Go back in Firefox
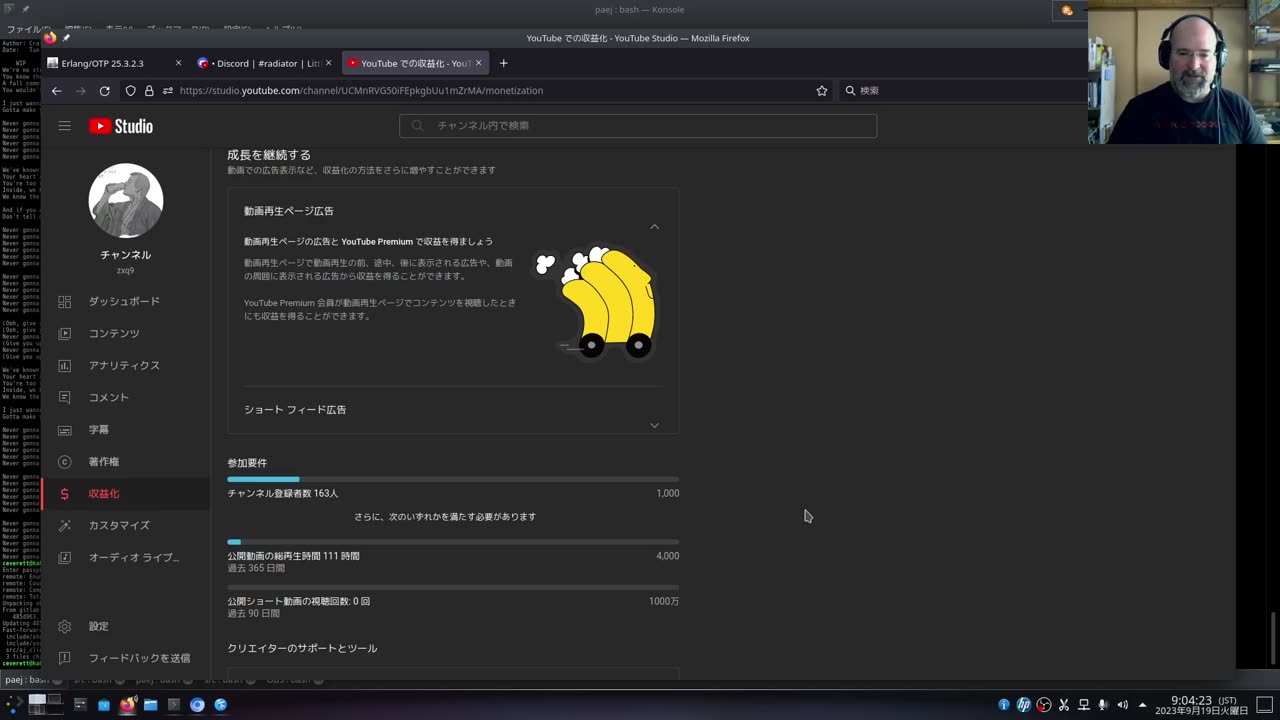The height and width of the screenshot is (720, 1280). pyautogui.click(x=56, y=90)
